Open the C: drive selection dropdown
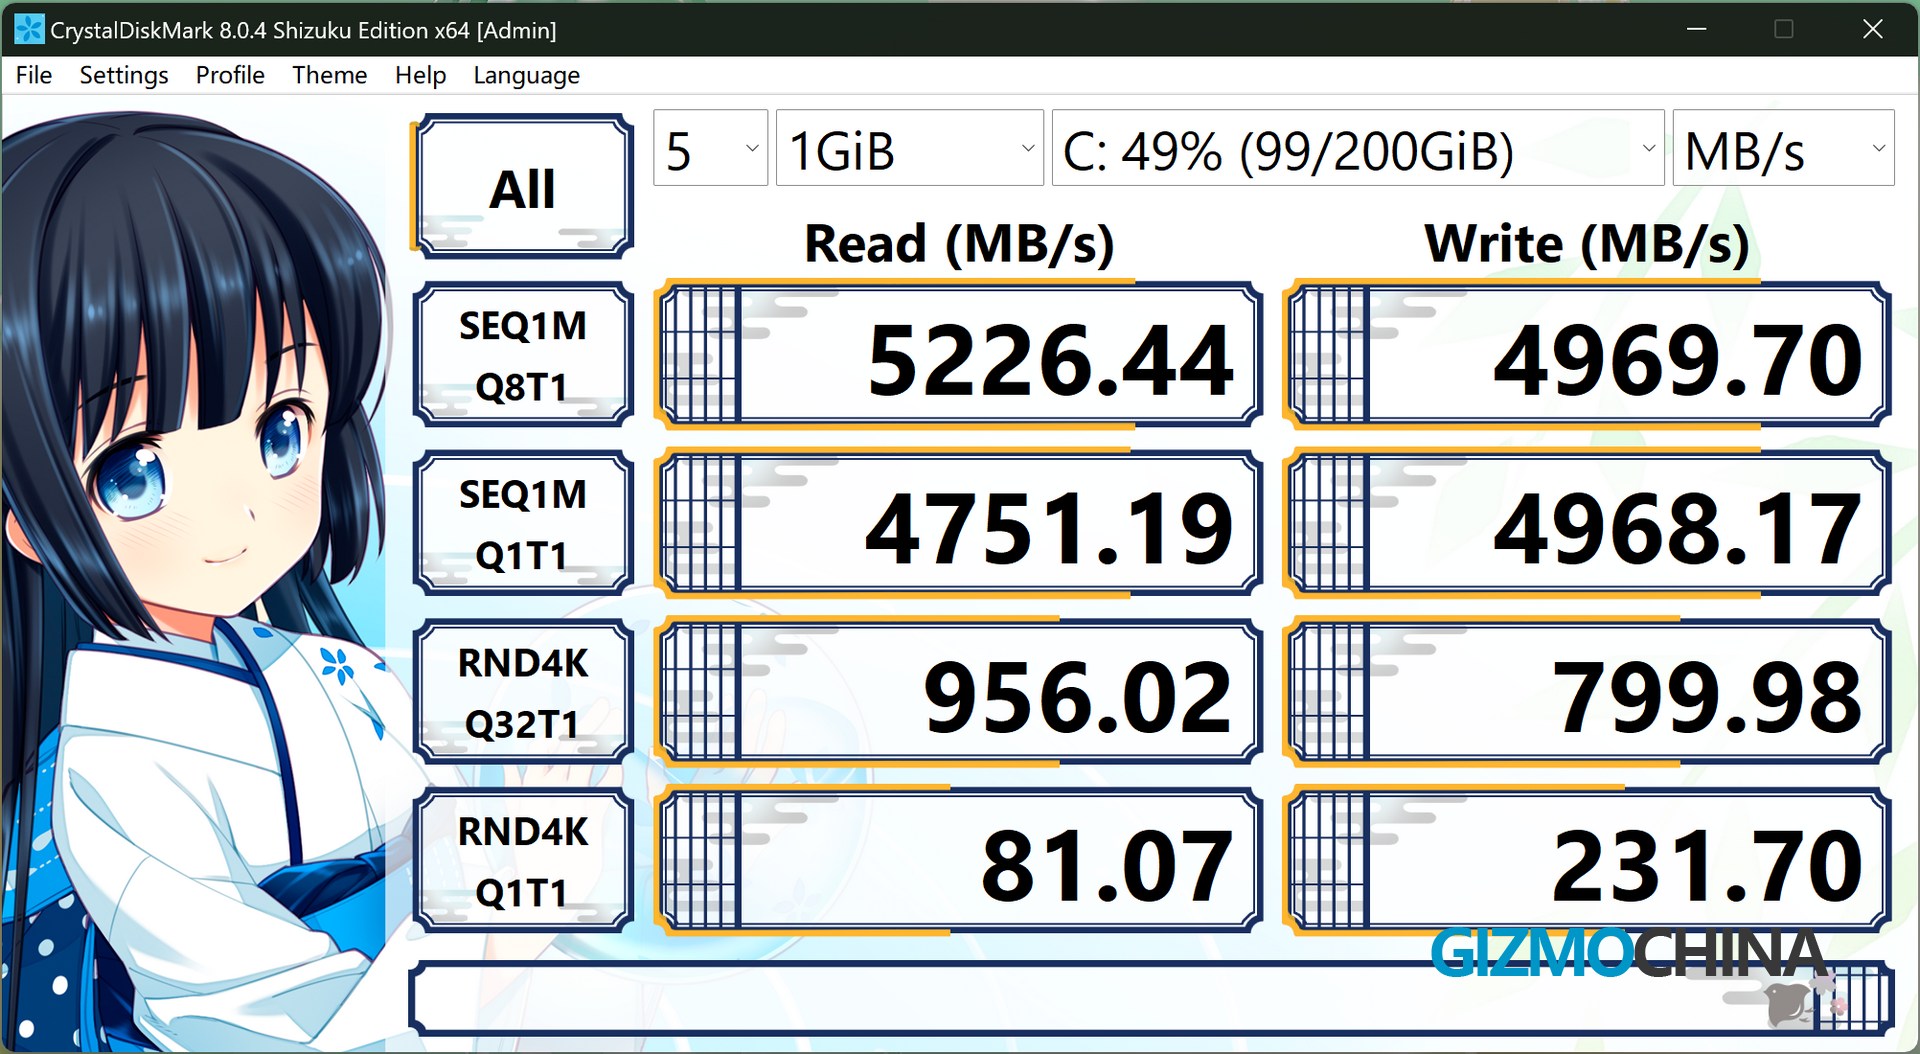 click(1357, 149)
